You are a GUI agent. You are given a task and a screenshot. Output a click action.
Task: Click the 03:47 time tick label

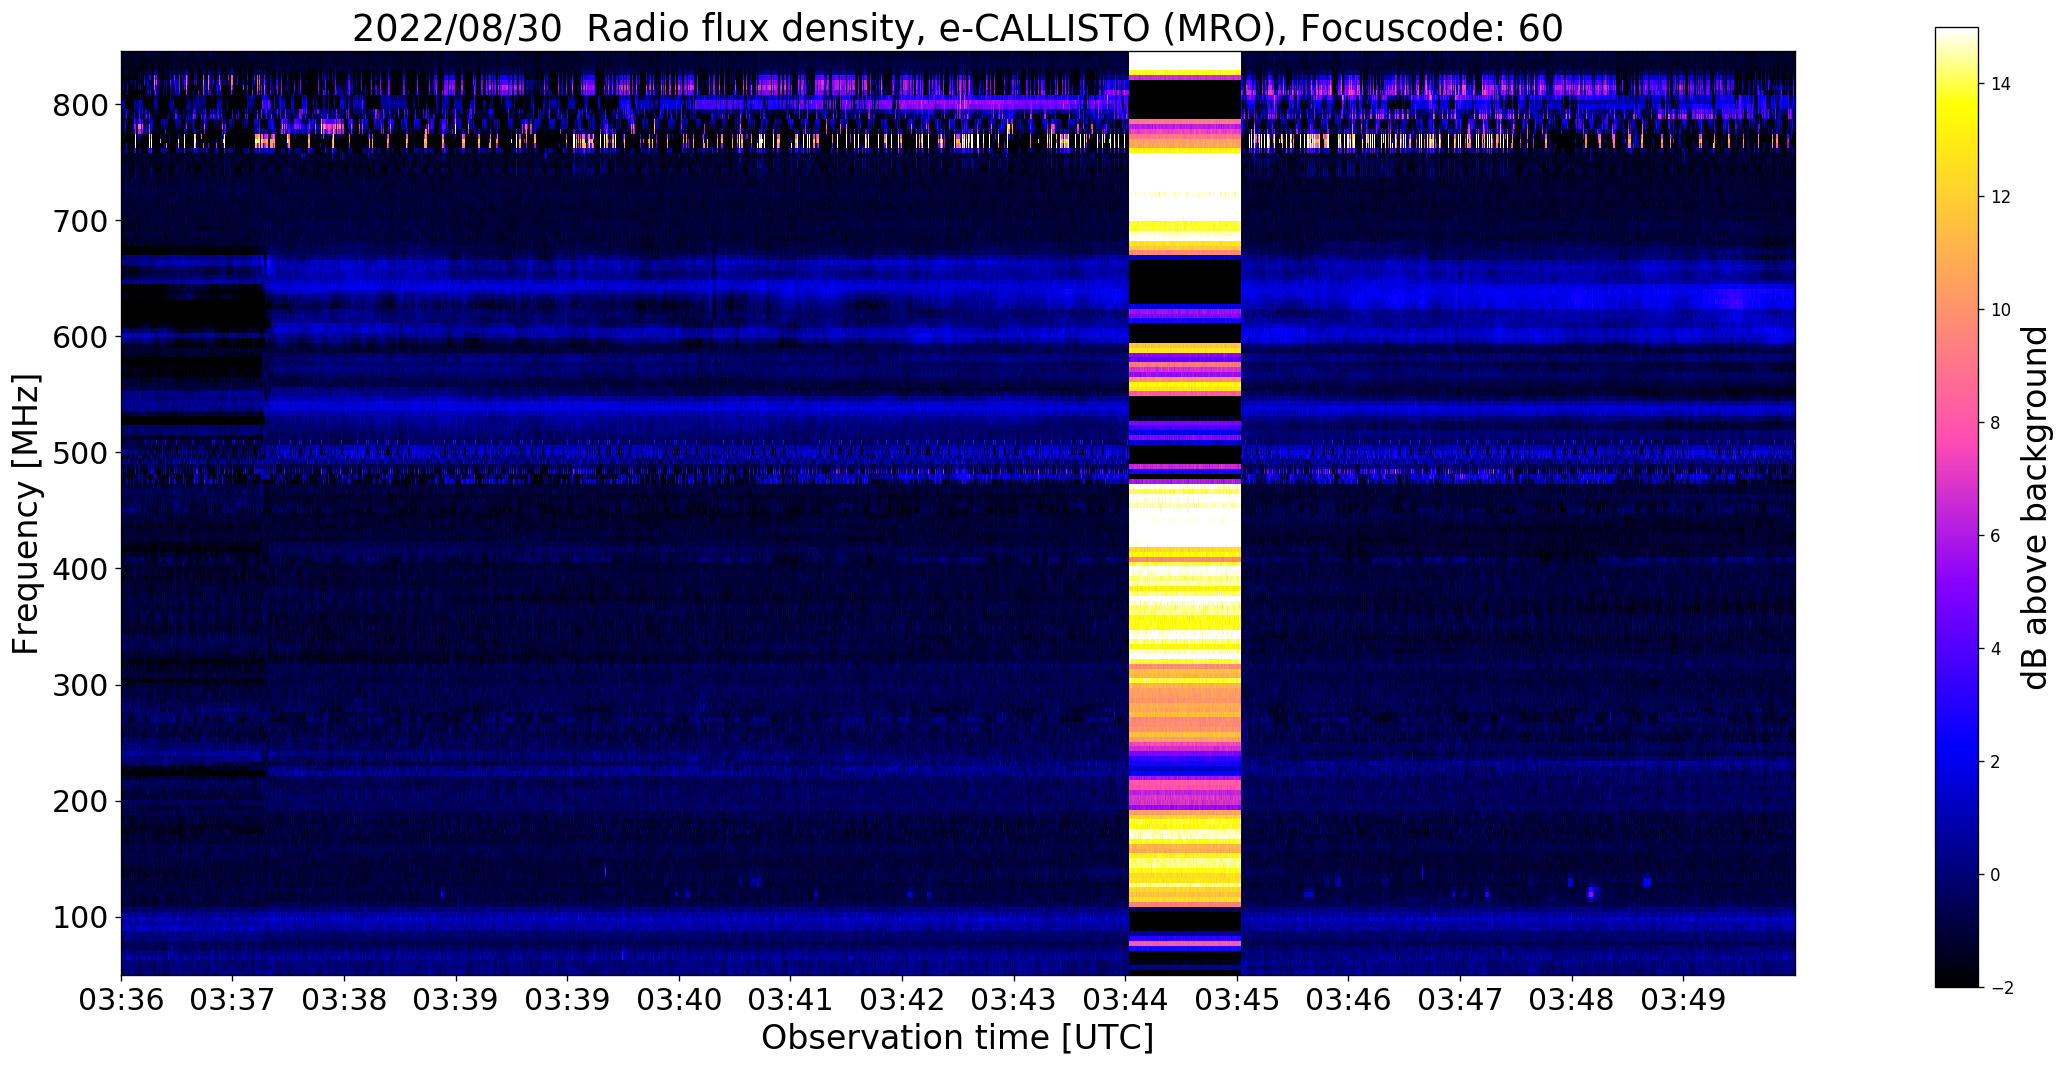click(x=1461, y=1000)
